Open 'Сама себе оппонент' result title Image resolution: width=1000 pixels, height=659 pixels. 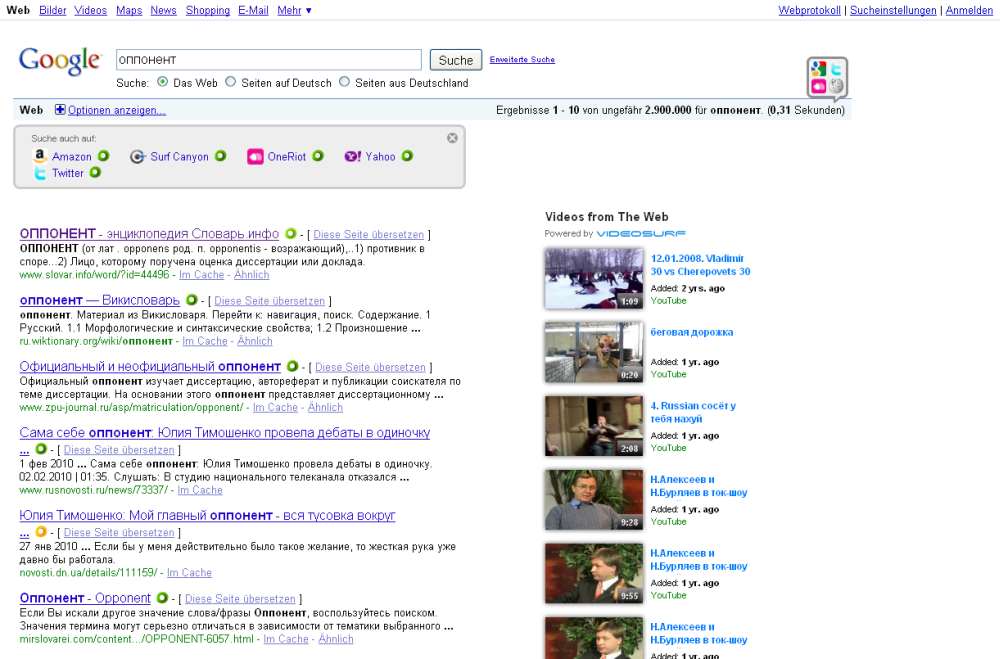pos(224,433)
